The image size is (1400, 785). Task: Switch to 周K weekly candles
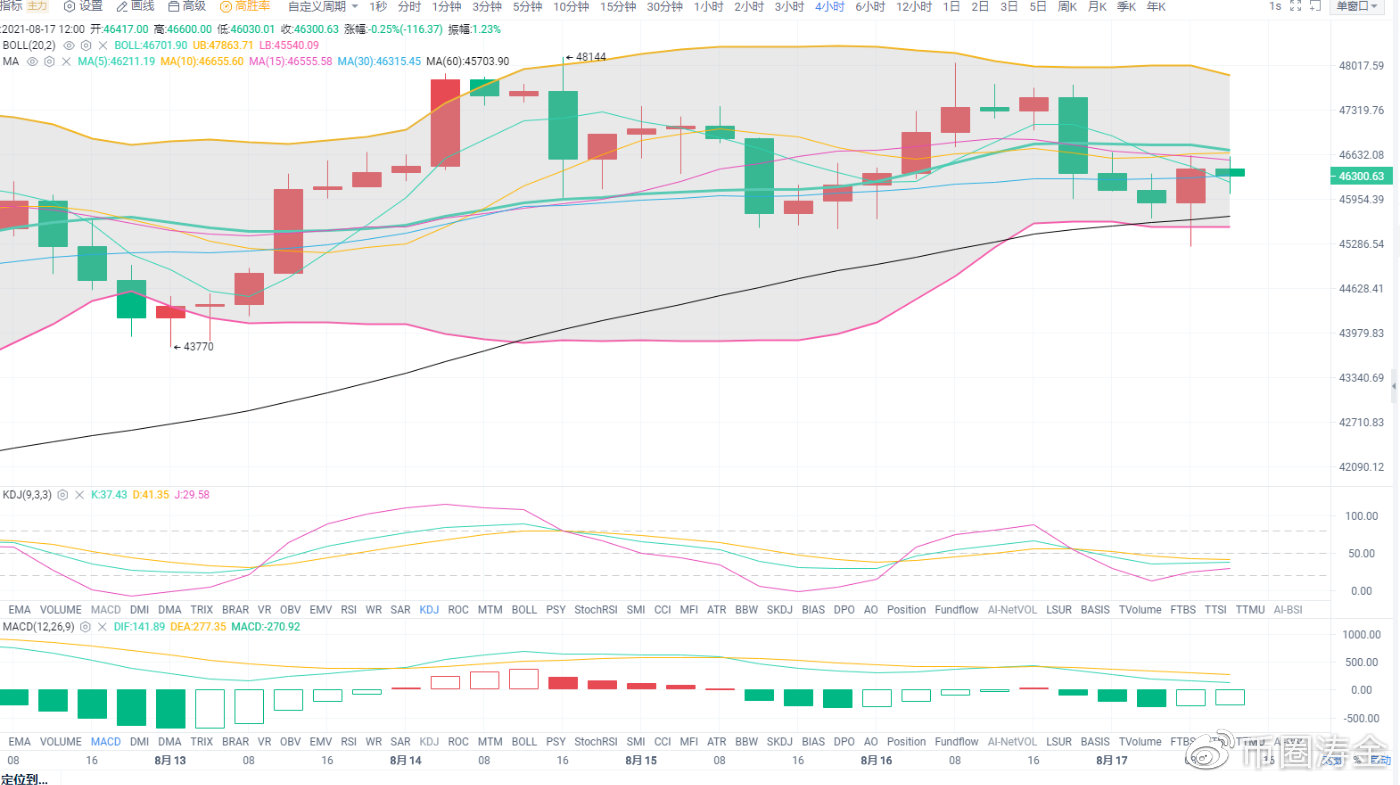(1067, 6)
